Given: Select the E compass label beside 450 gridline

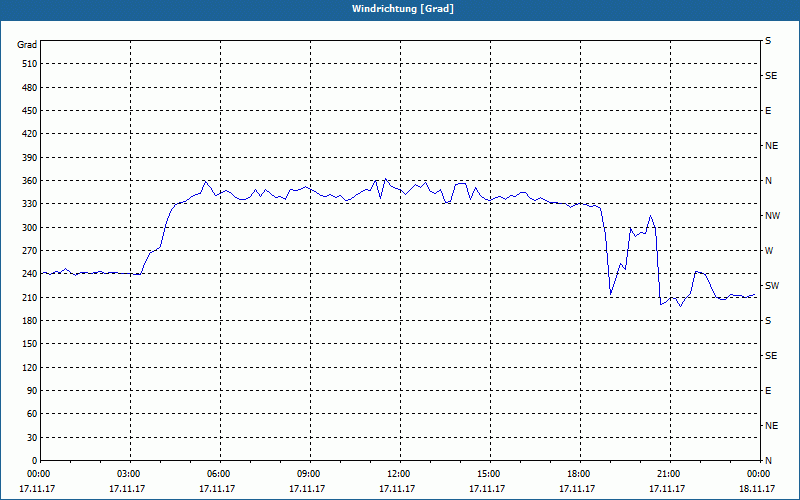Looking at the screenshot, I should [x=768, y=111].
